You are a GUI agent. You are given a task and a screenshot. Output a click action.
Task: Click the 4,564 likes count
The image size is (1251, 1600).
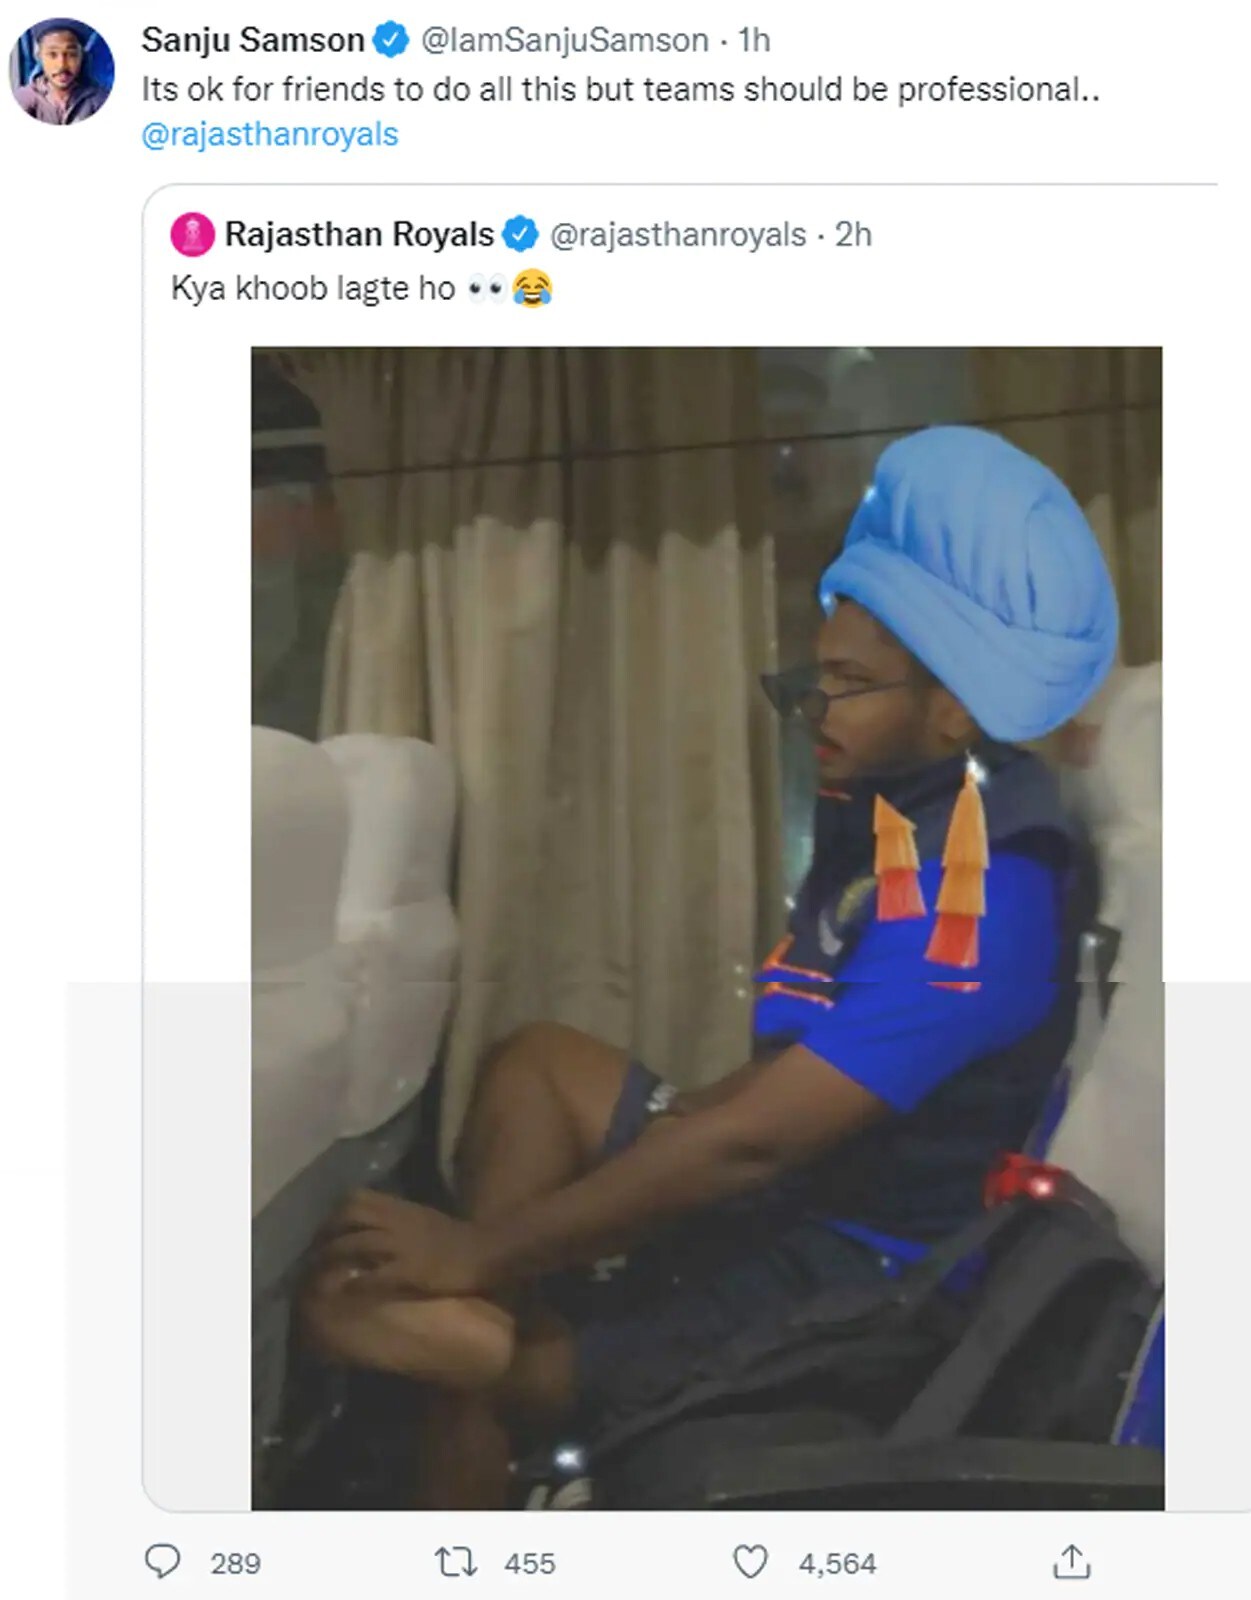pos(837,1563)
